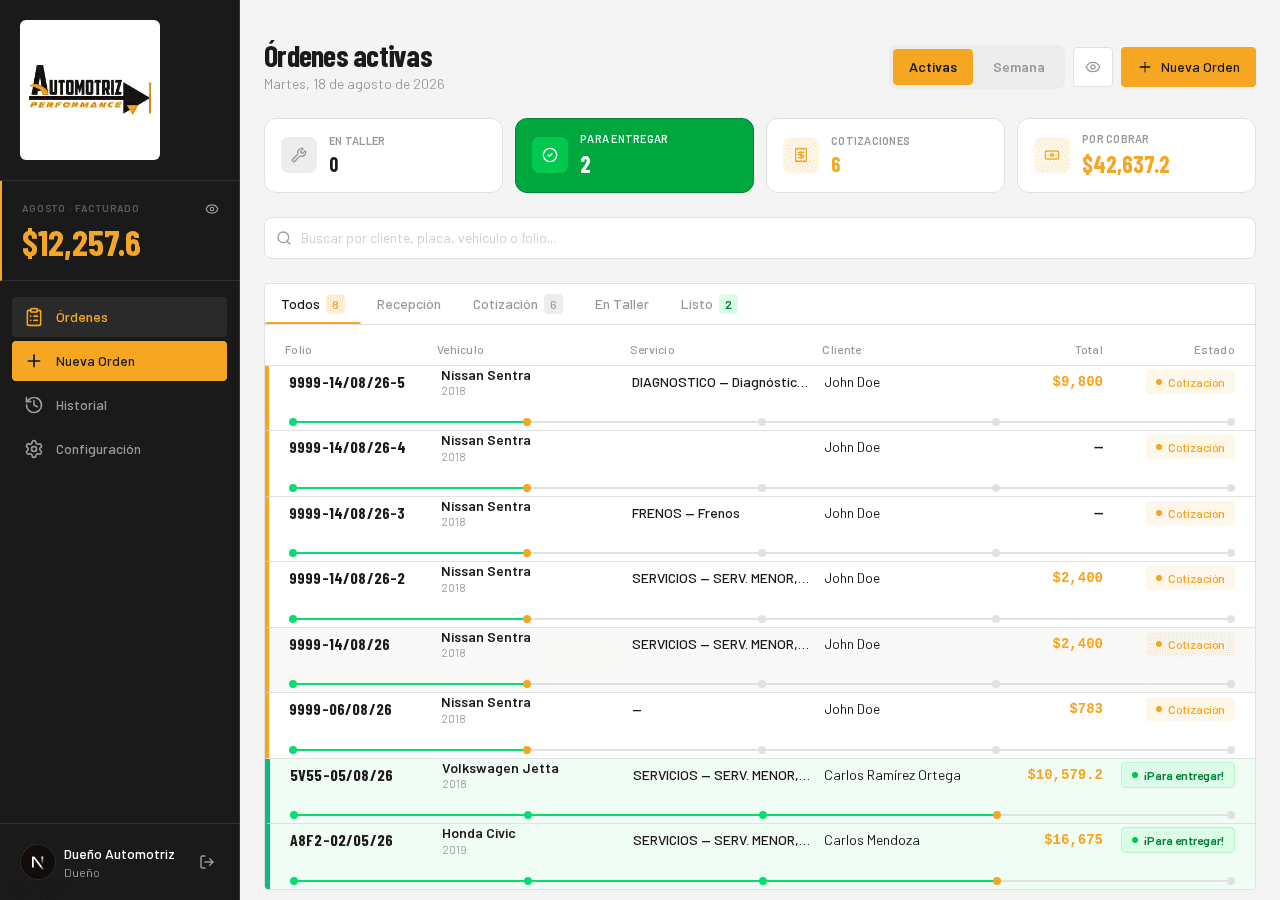Select the Todos tab
This screenshot has height=900, width=1280.
click(x=313, y=304)
